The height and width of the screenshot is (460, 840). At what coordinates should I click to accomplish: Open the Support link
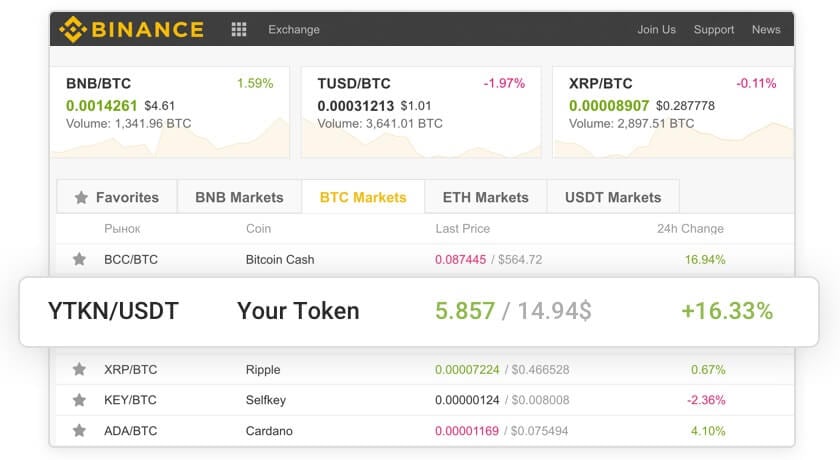[x=714, y=29]
